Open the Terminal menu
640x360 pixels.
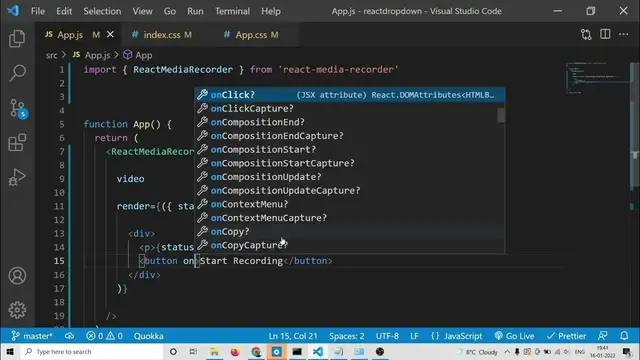pos(232,11)
